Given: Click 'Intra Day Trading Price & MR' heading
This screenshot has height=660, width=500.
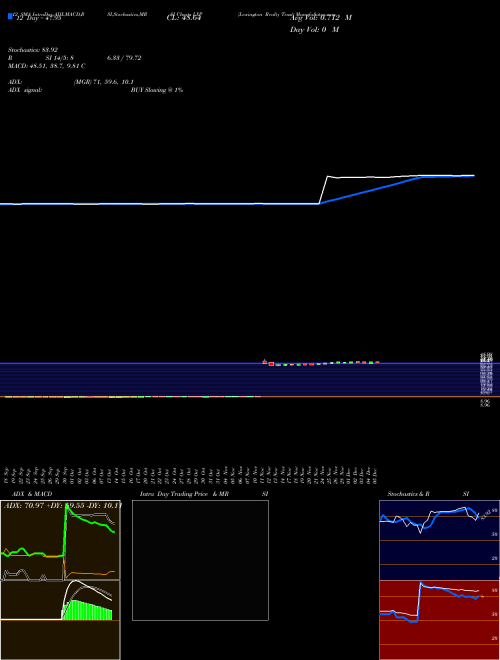Looking at the screenshot, I should [185, 494].
